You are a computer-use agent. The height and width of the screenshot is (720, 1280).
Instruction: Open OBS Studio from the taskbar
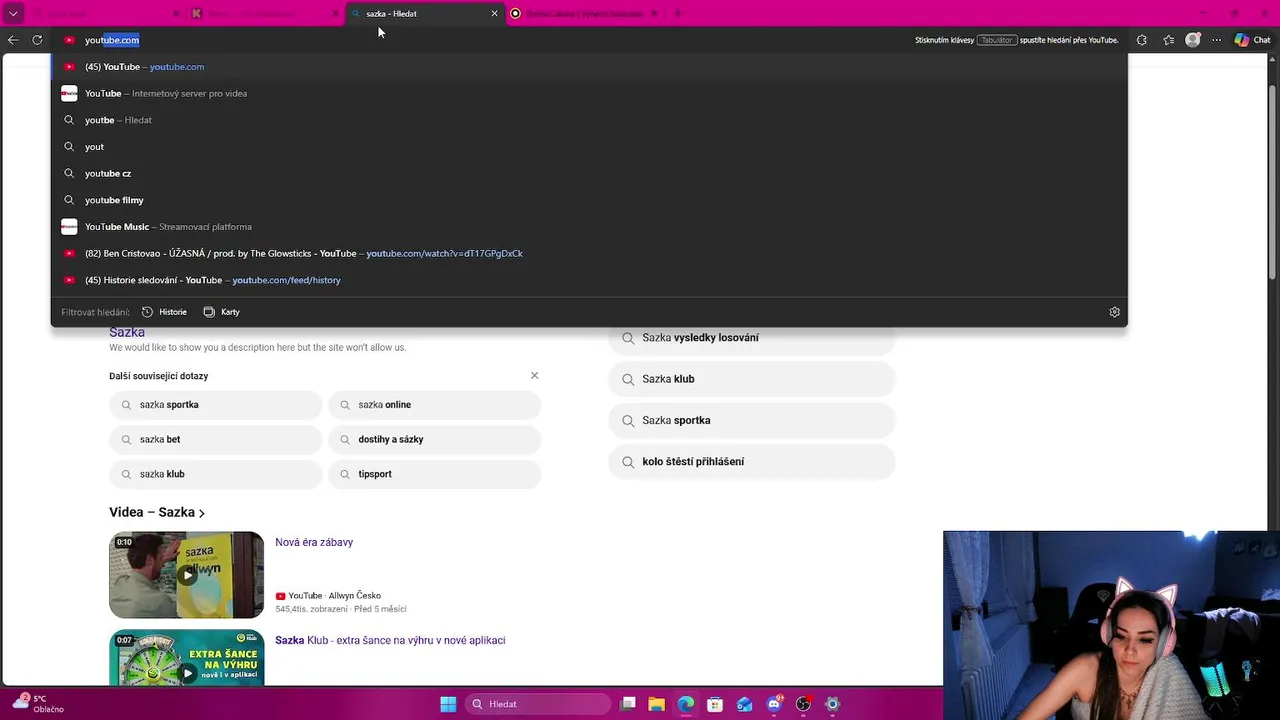coord(803,704)
